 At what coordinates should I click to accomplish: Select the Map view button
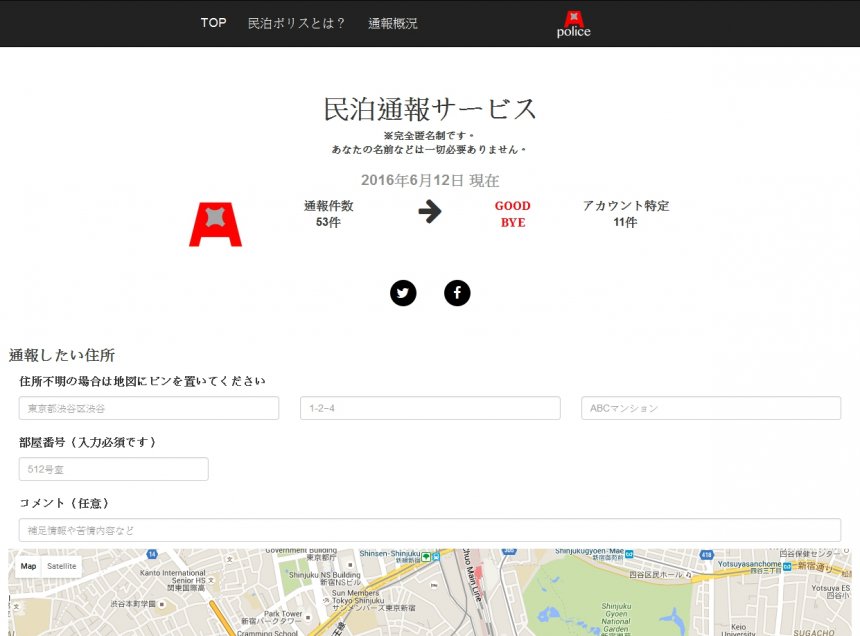29,566
